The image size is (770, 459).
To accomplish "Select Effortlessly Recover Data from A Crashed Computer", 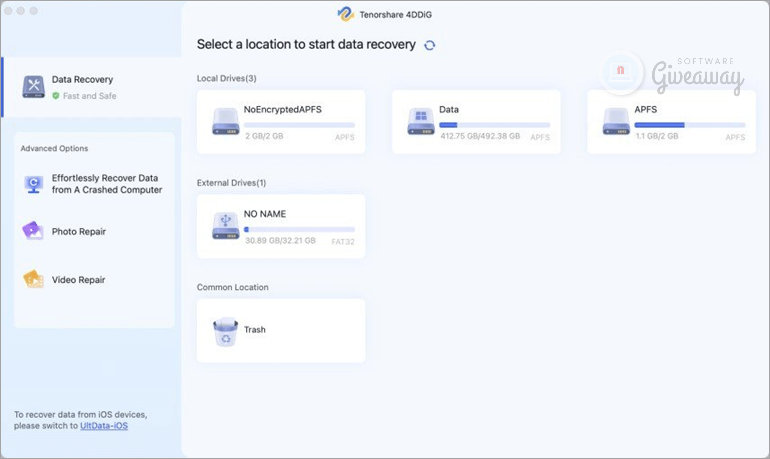I will coord(107,184).
